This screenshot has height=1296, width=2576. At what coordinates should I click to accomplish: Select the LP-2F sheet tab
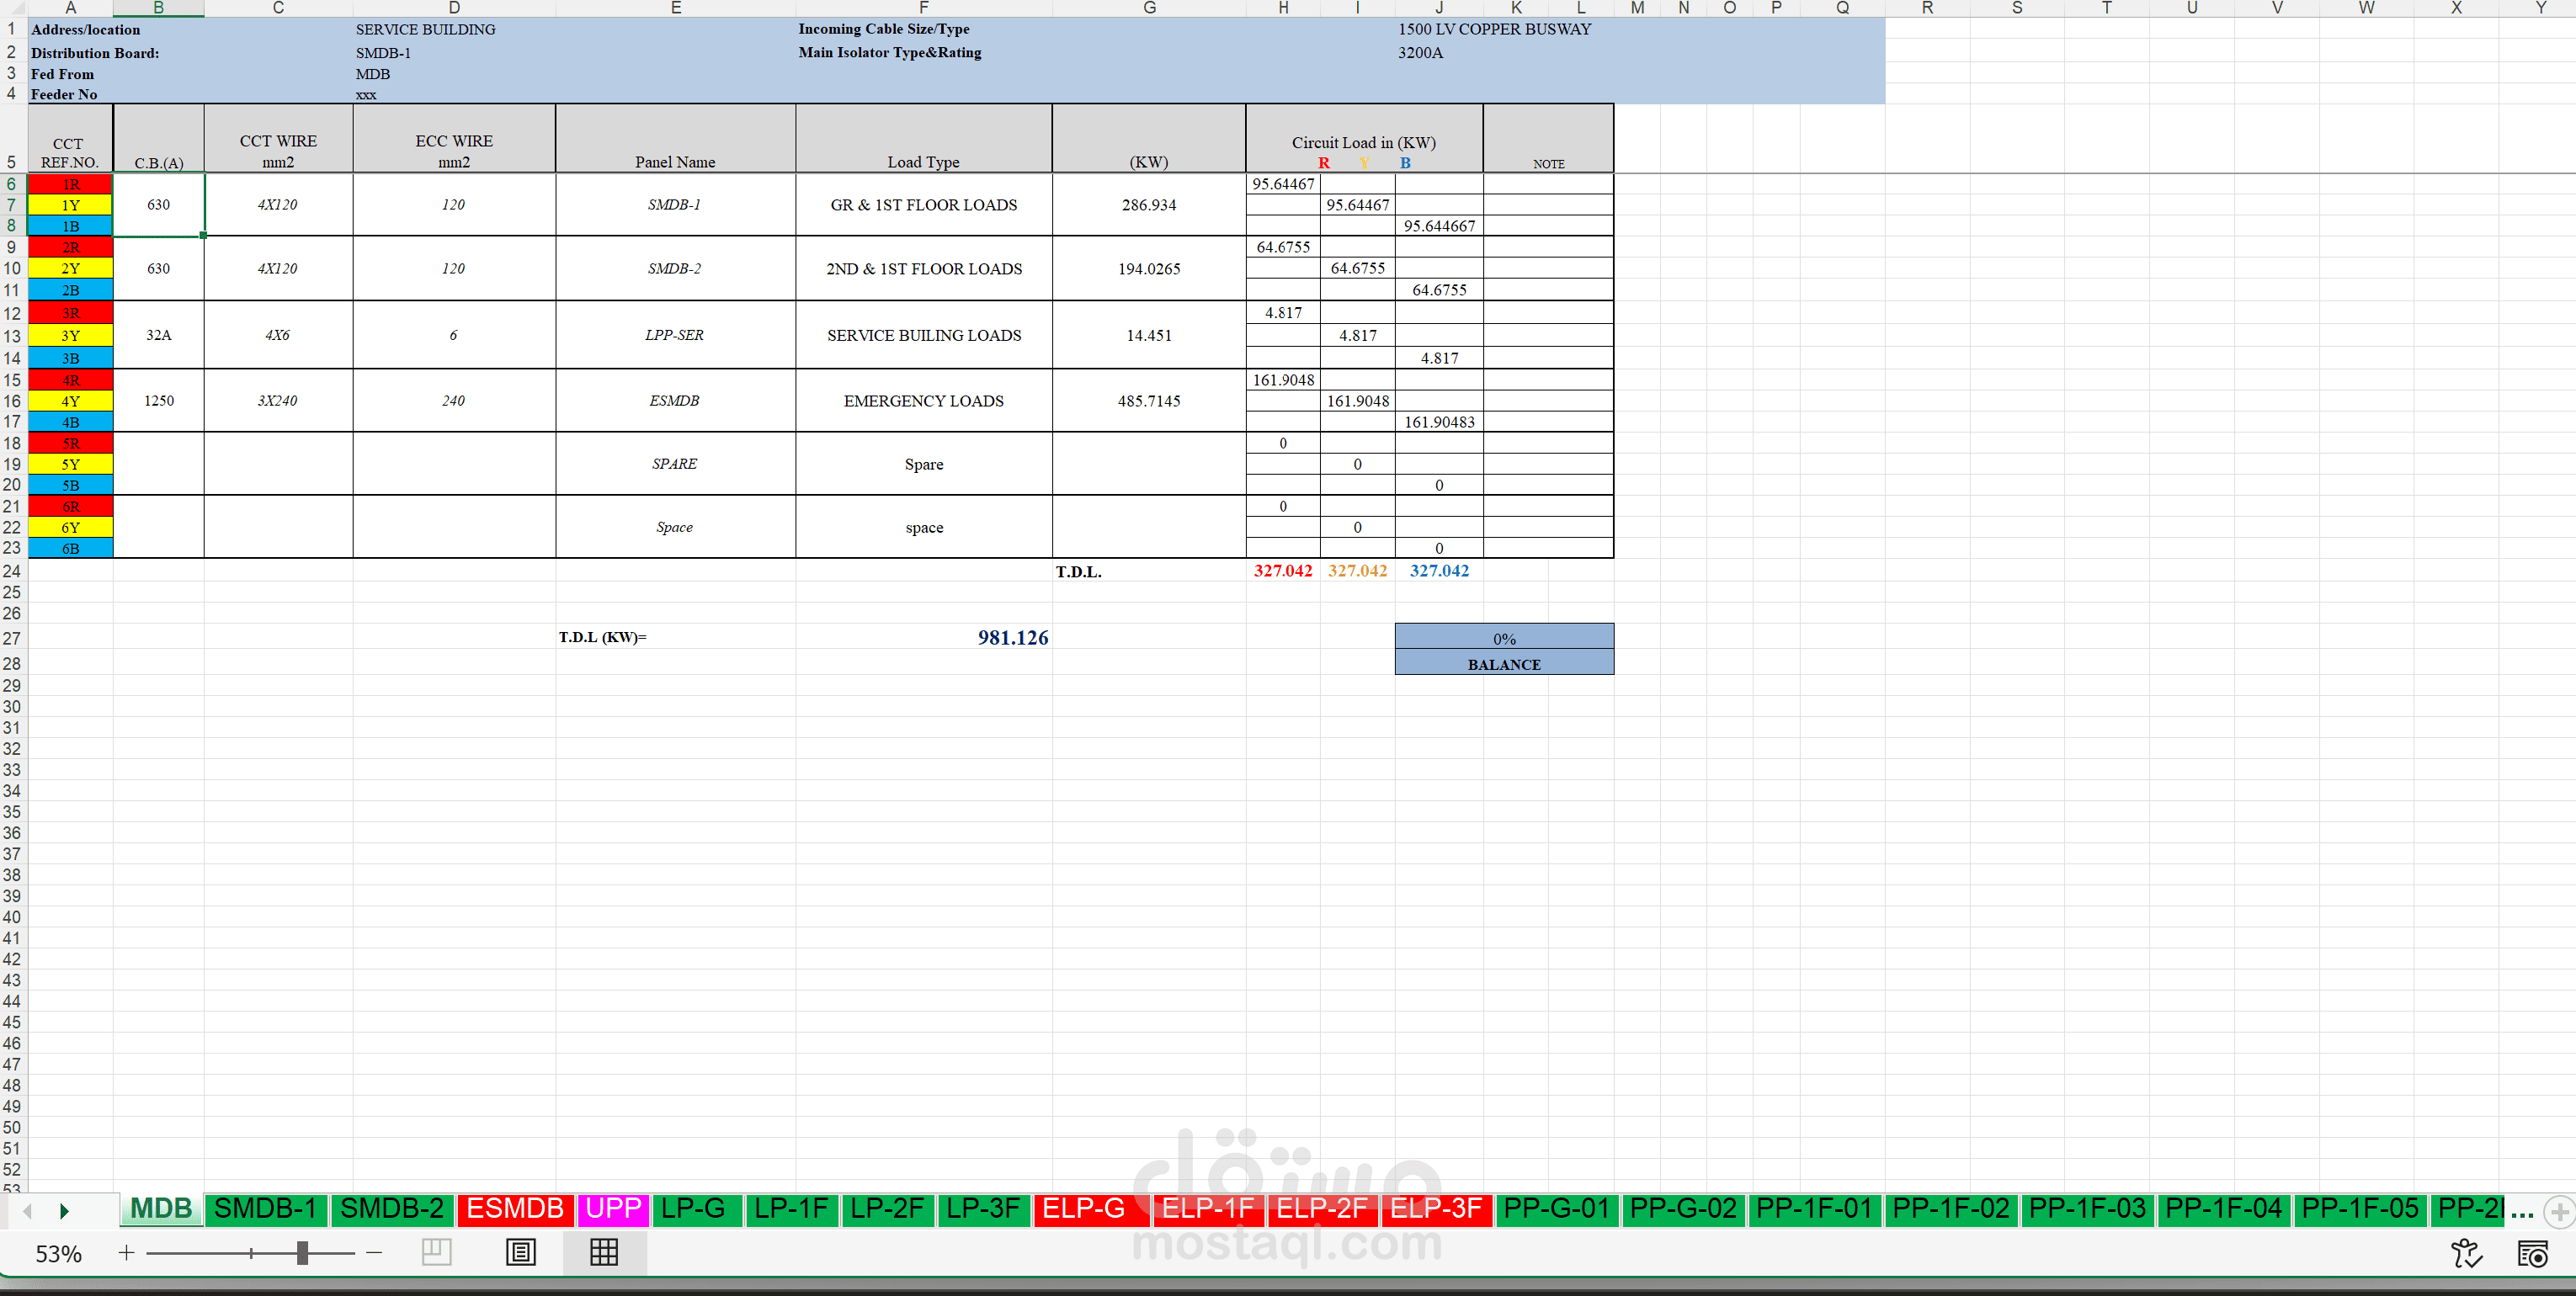[x=887, y=1209]
